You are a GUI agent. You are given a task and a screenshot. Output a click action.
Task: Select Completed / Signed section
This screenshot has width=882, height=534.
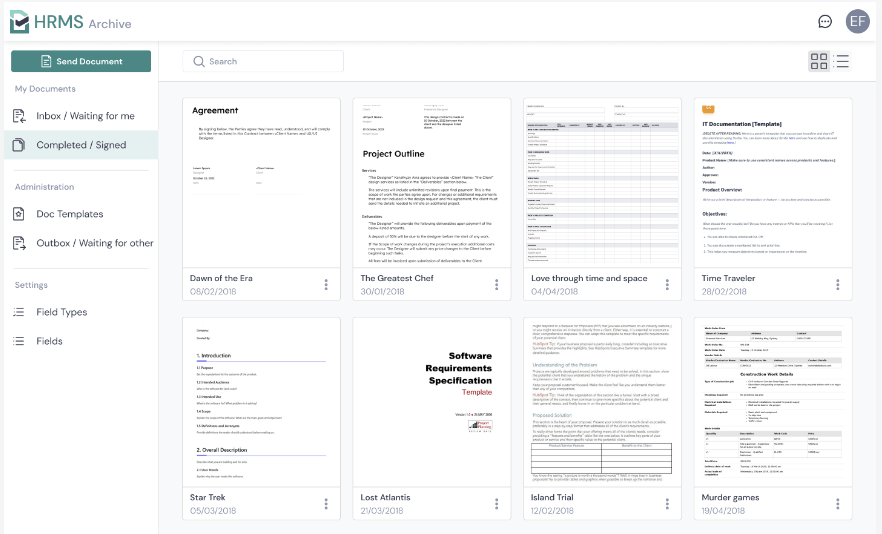tap(81, 145)
